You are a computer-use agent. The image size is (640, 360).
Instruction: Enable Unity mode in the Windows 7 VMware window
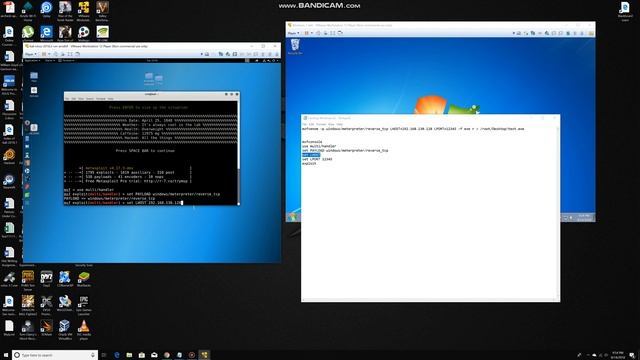coord(340,33)
